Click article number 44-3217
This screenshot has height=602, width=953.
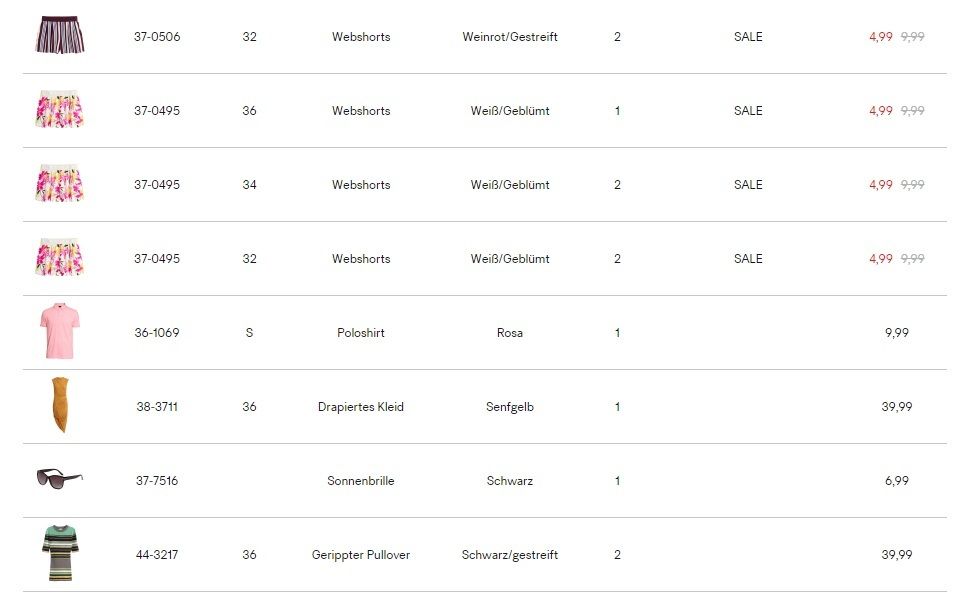pos(157,555)
